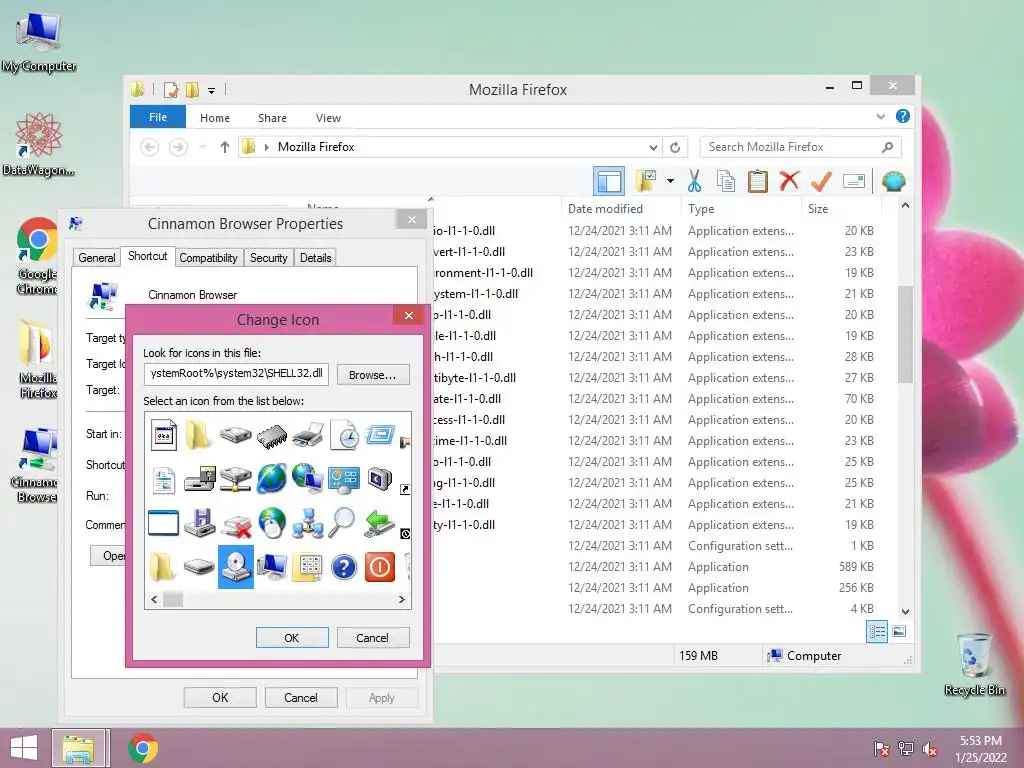The height and width of the screenshot is (768, 1024).
Task: Open the Share ribbon tab
Action: point(272,118)
